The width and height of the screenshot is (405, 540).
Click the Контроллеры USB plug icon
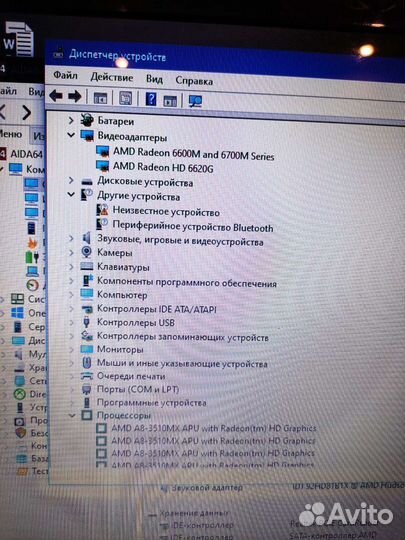click(x=86, y=322)
